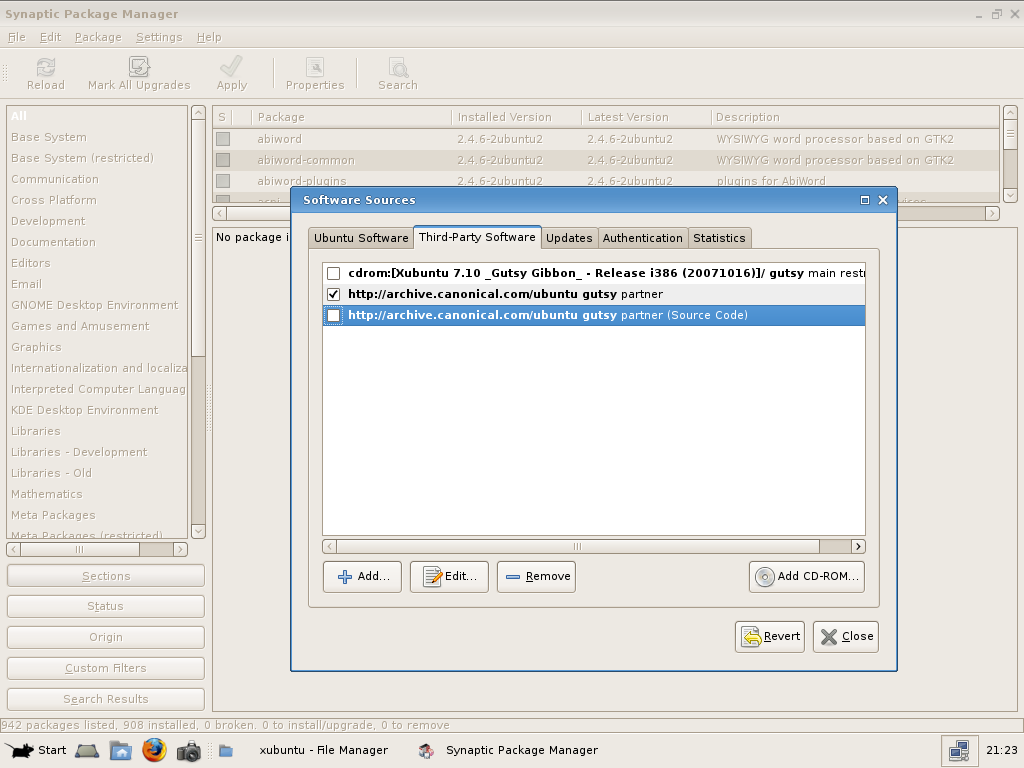Open the Package menu
The width and height of the screenshot is (1024, 768).
(x=98, y=37)
